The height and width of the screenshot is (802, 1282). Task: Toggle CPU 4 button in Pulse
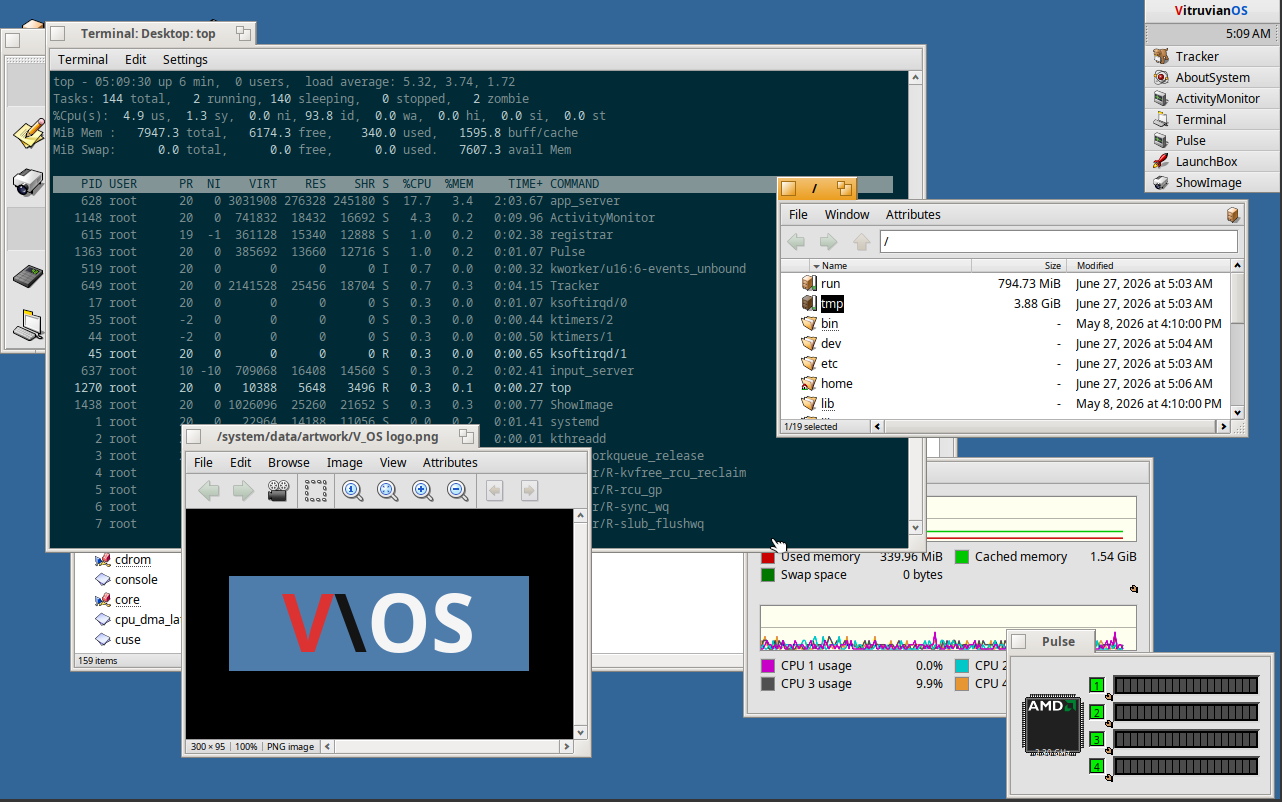coord(1097,767)
